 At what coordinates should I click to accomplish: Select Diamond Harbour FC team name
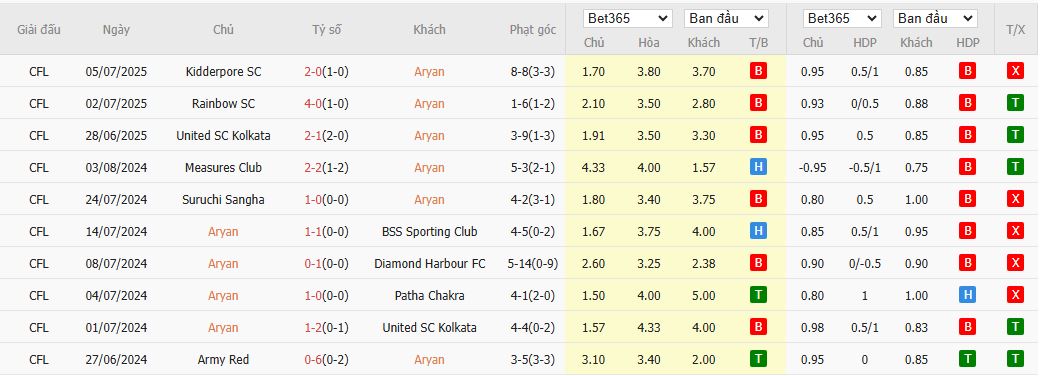point(430,264)
